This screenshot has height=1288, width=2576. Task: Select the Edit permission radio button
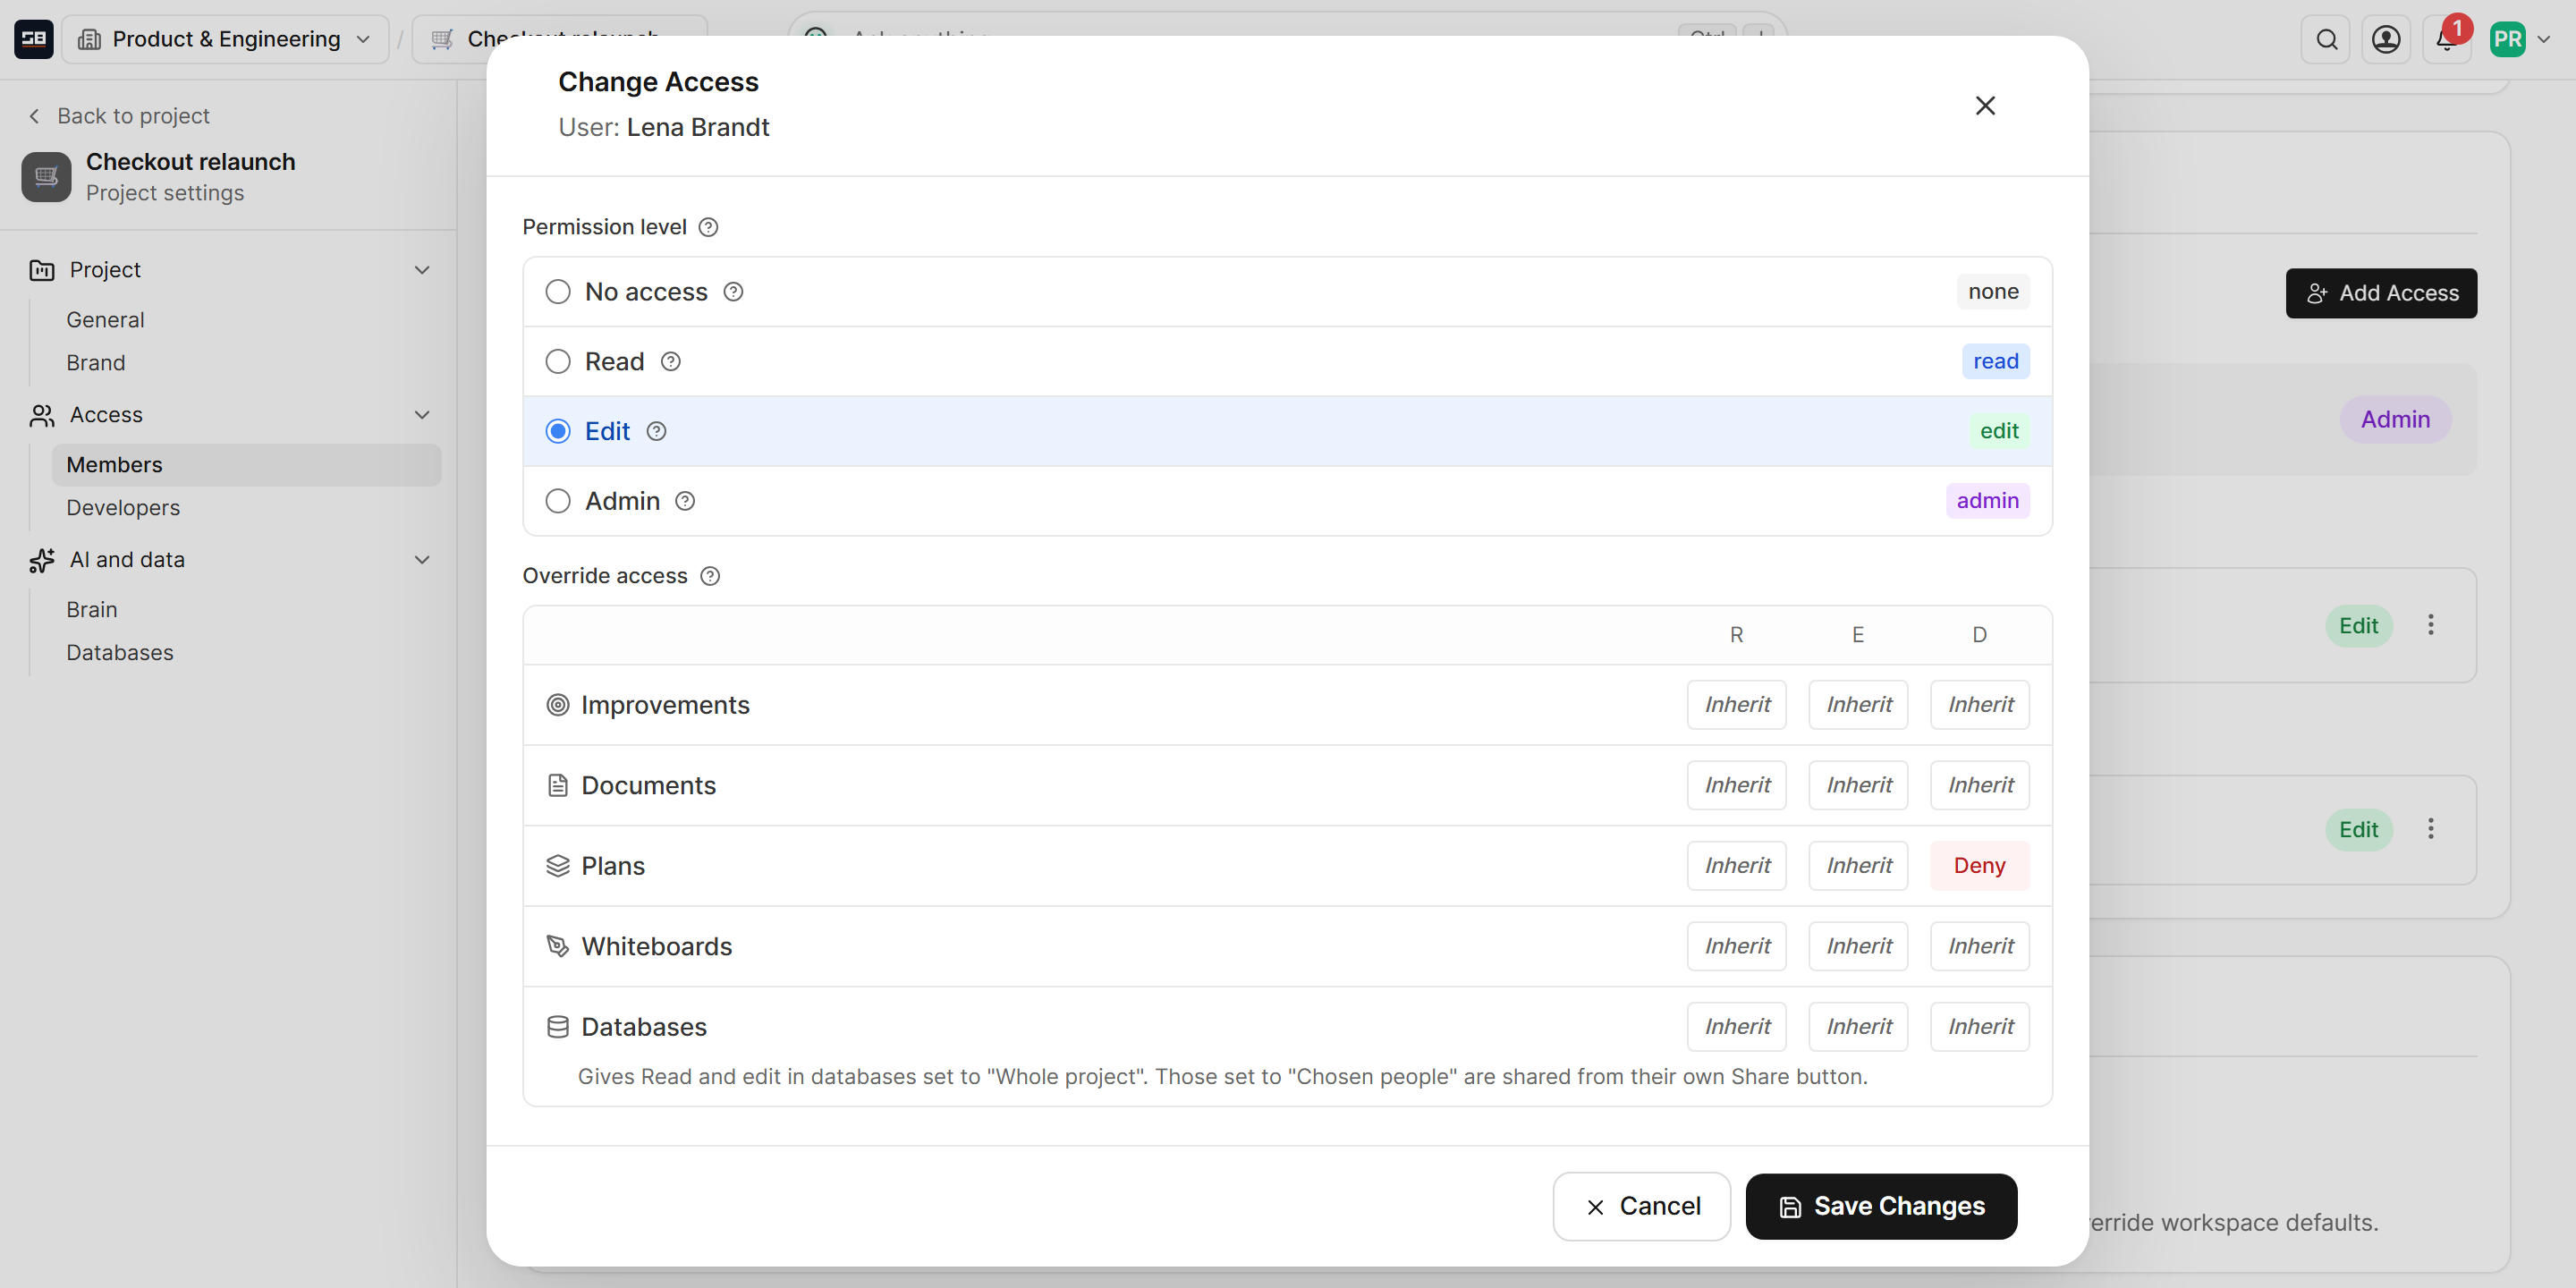click(x=558, y=431)
